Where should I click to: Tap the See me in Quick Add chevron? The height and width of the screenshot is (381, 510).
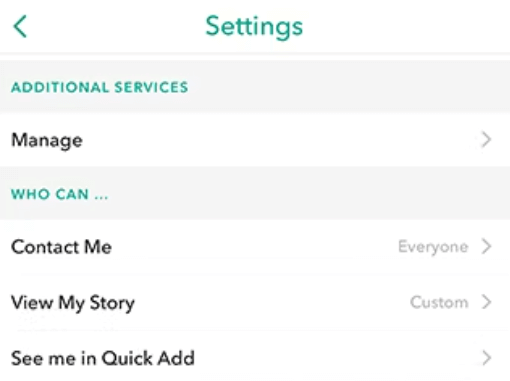(x=486, y=358)
